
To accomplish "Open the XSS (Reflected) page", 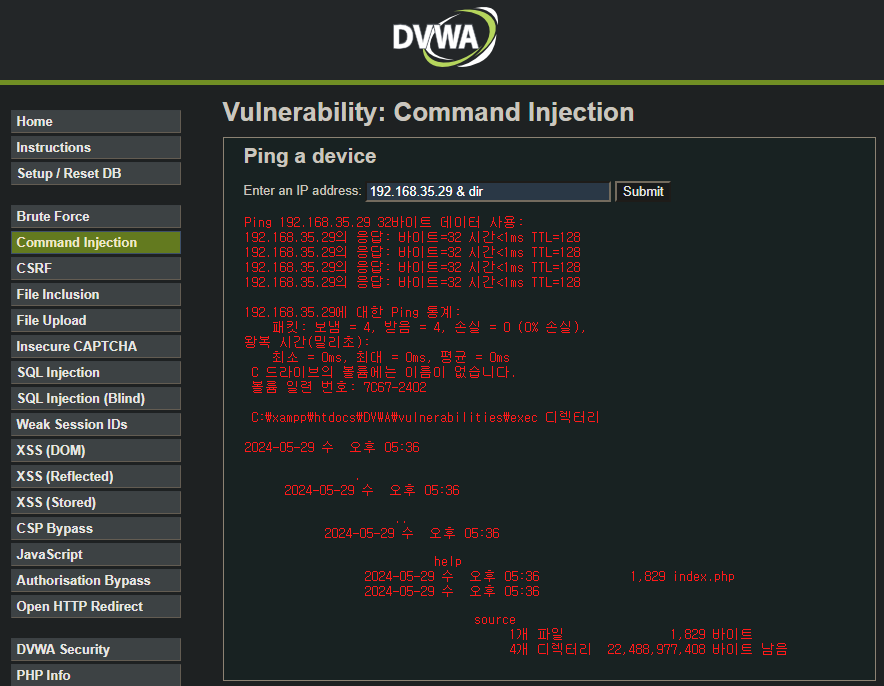I will pyautogui.click(x=96, y=476).
